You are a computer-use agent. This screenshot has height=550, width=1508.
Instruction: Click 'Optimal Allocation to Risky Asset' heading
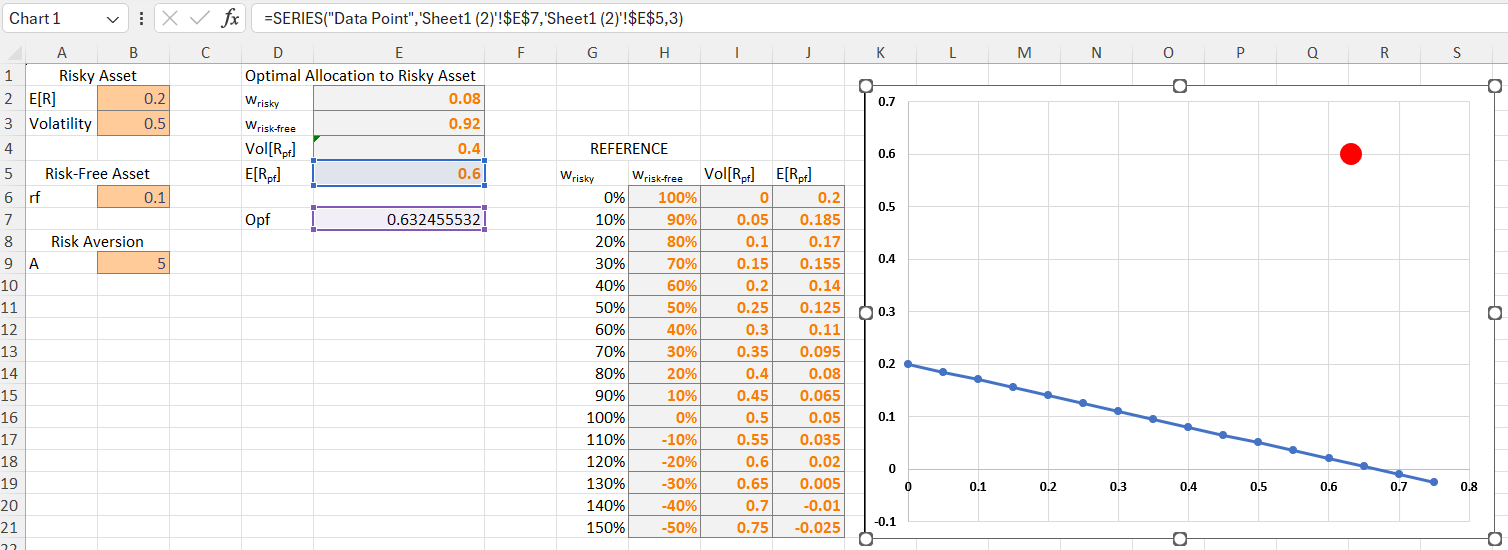pos(360,75)
